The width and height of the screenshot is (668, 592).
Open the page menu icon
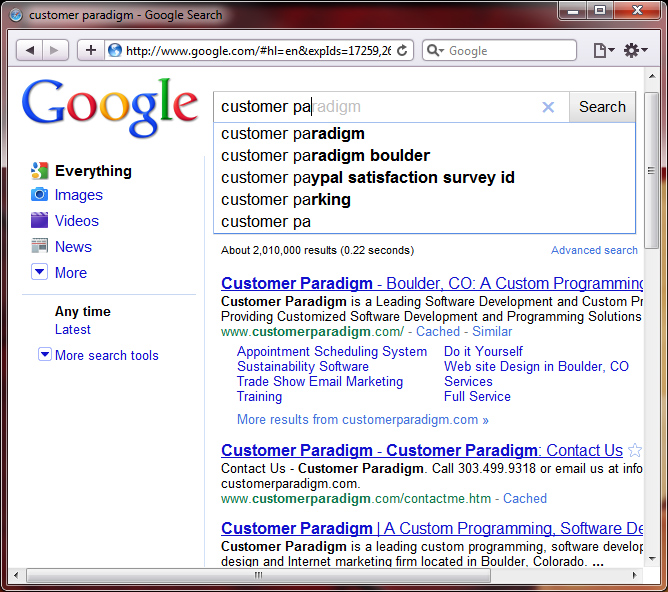tap(604, 51)
